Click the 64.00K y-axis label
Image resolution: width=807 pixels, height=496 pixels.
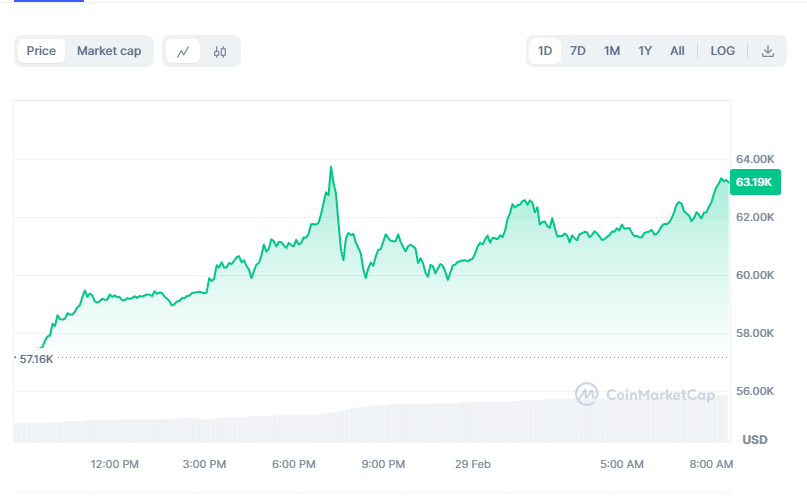click(755, 159)
